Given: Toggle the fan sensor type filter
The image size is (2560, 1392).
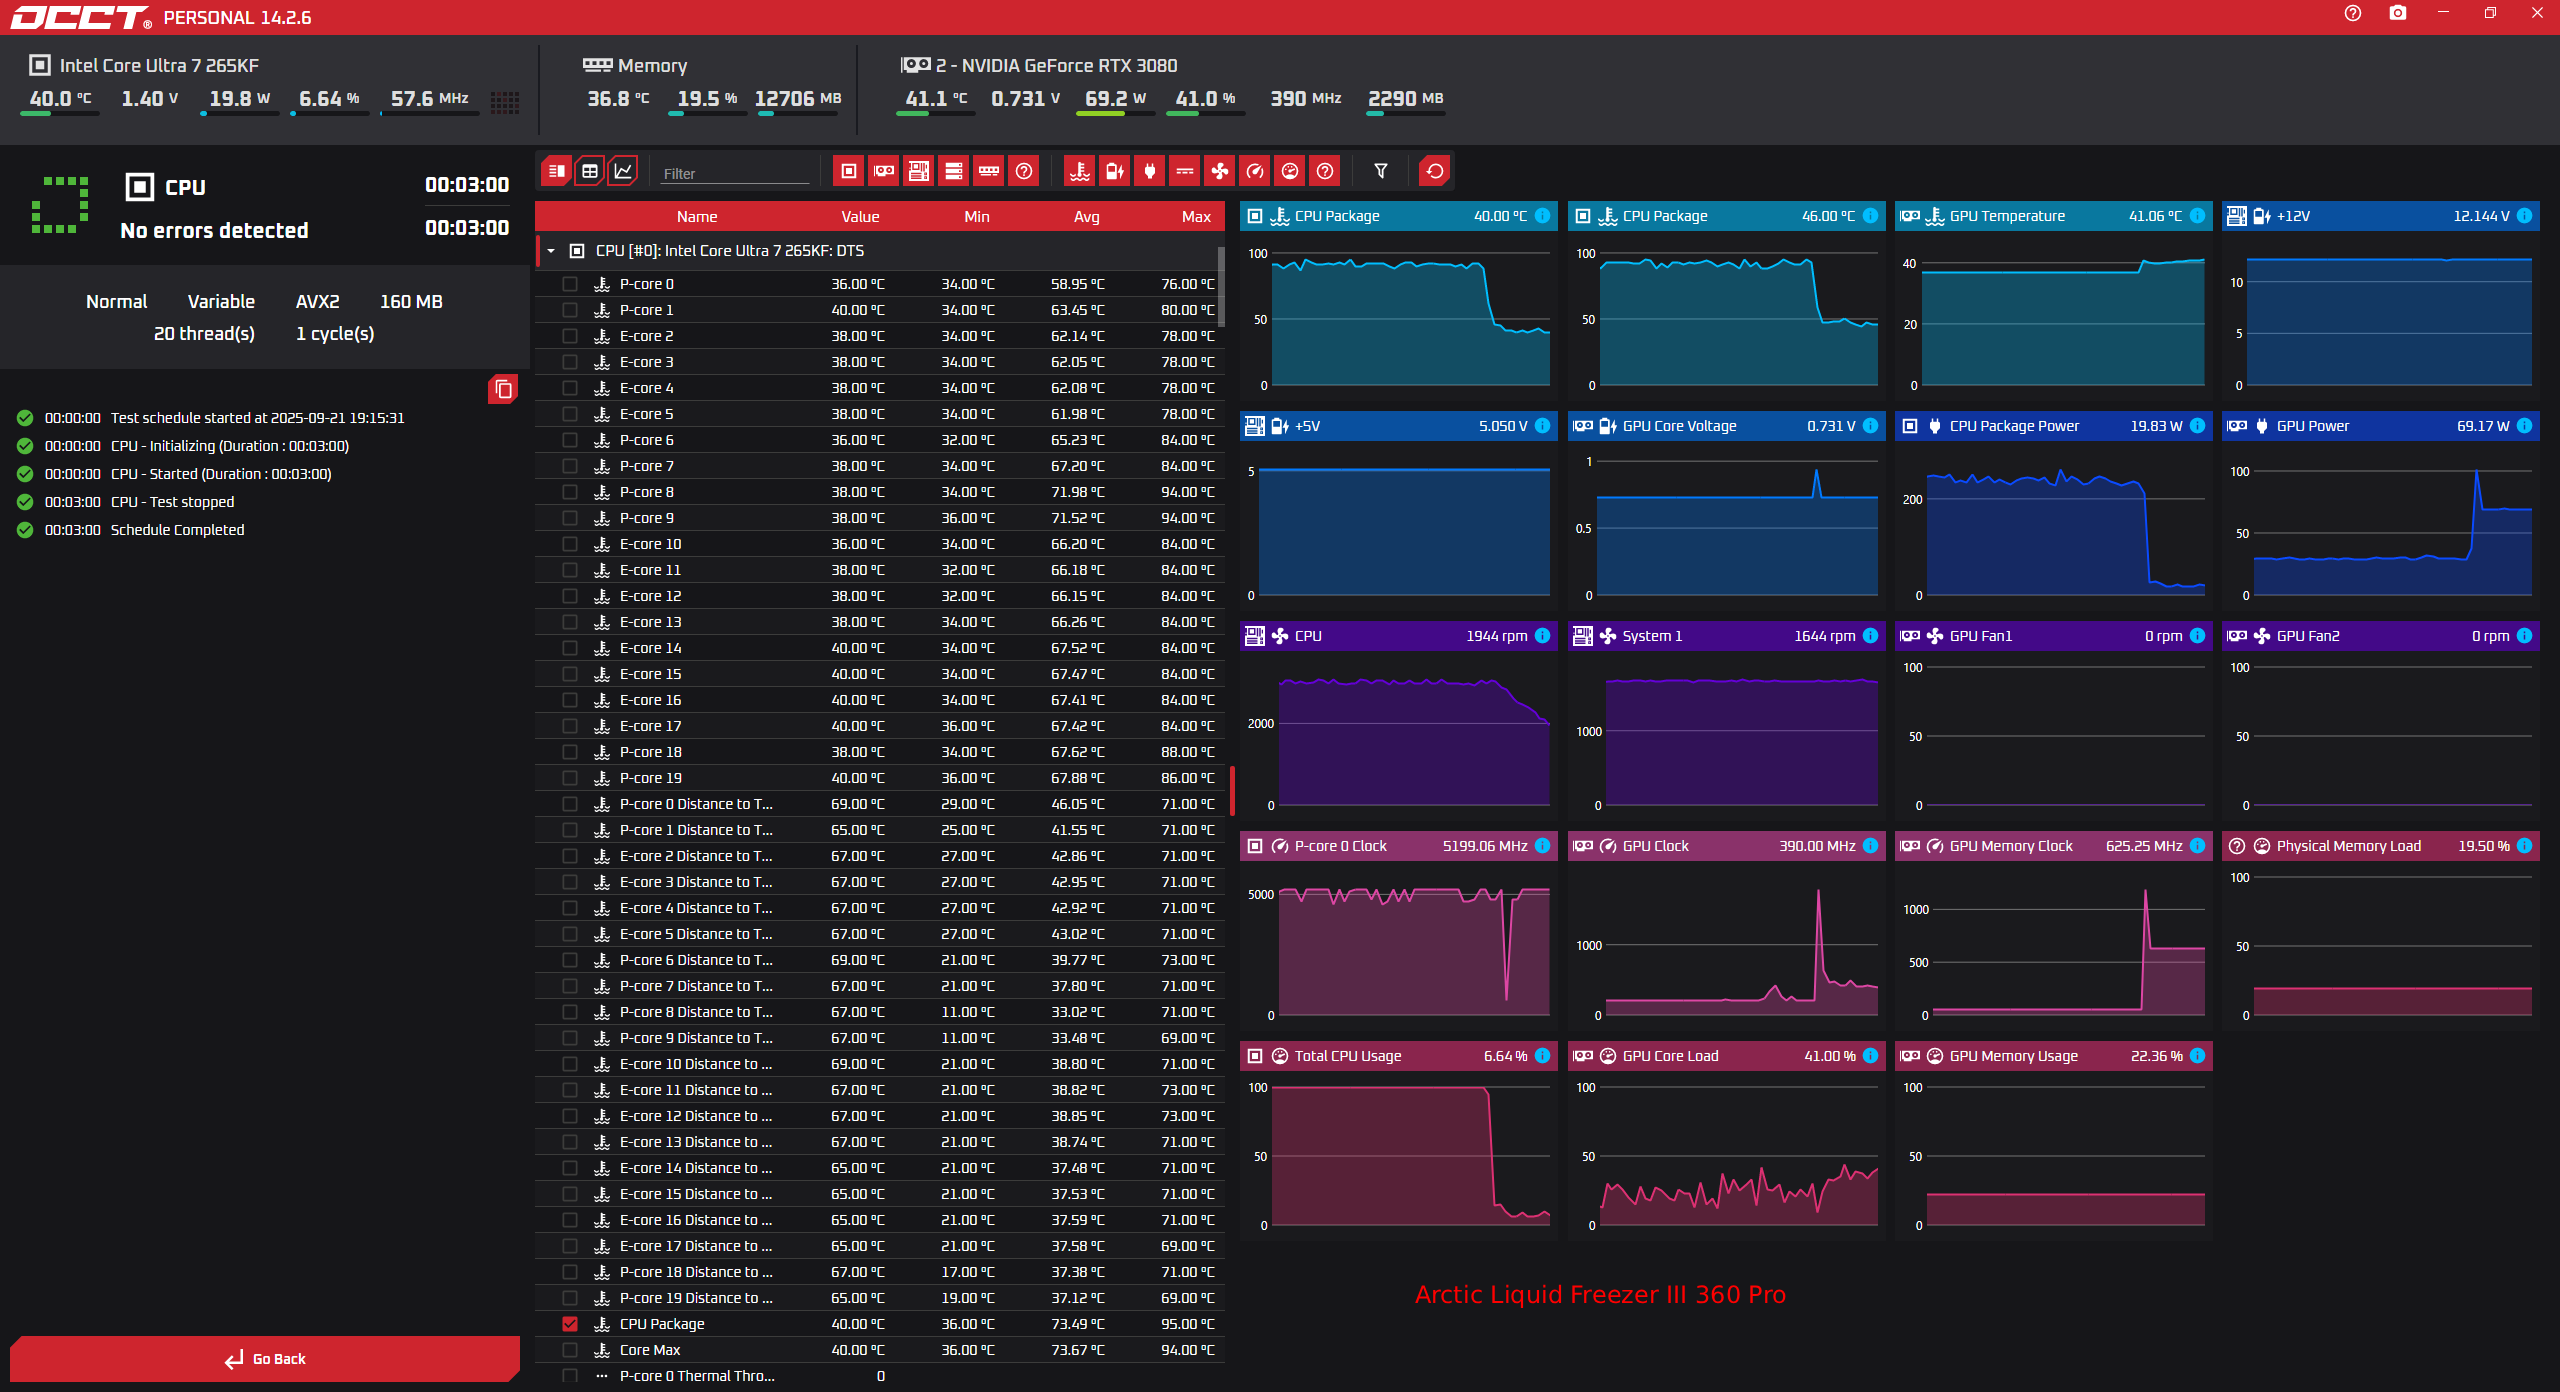Looking at the screenshot, I should click(1220, 171).
